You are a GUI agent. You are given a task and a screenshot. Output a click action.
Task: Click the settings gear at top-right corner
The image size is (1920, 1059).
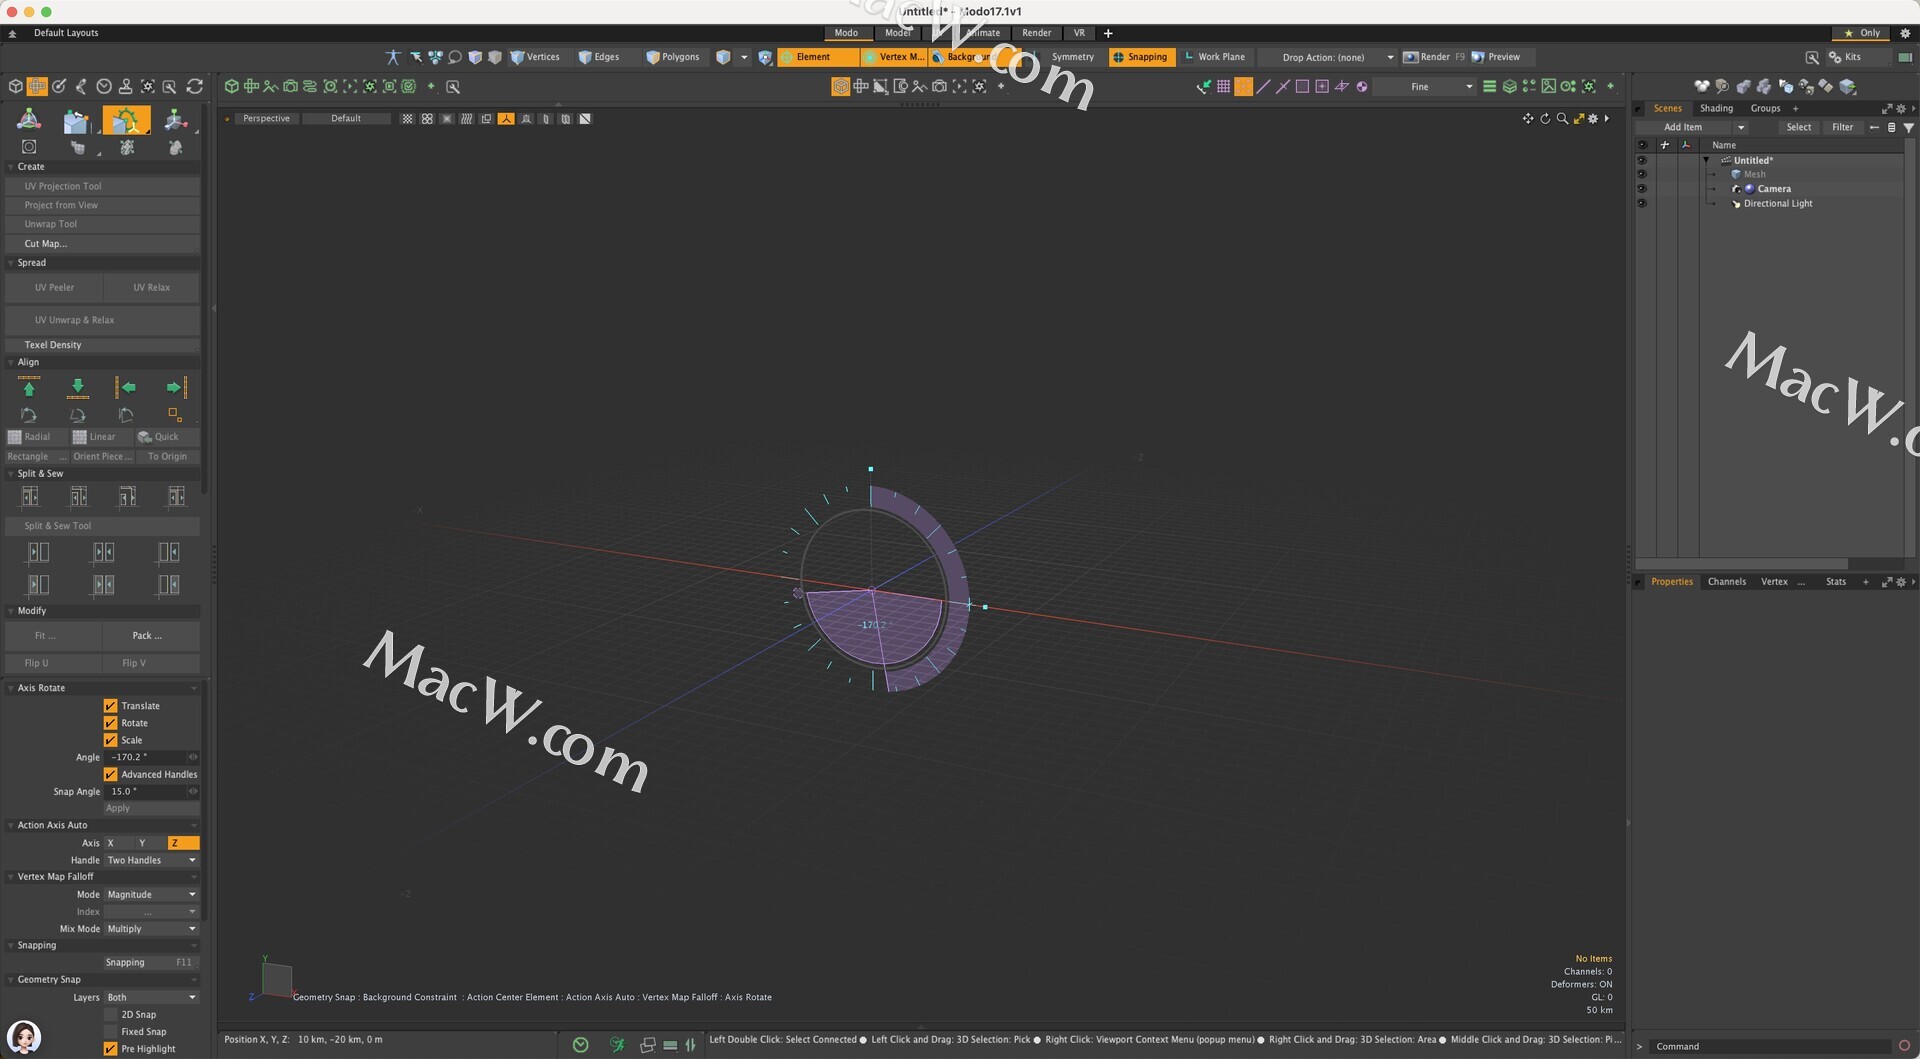click(x=1905, y=33)
